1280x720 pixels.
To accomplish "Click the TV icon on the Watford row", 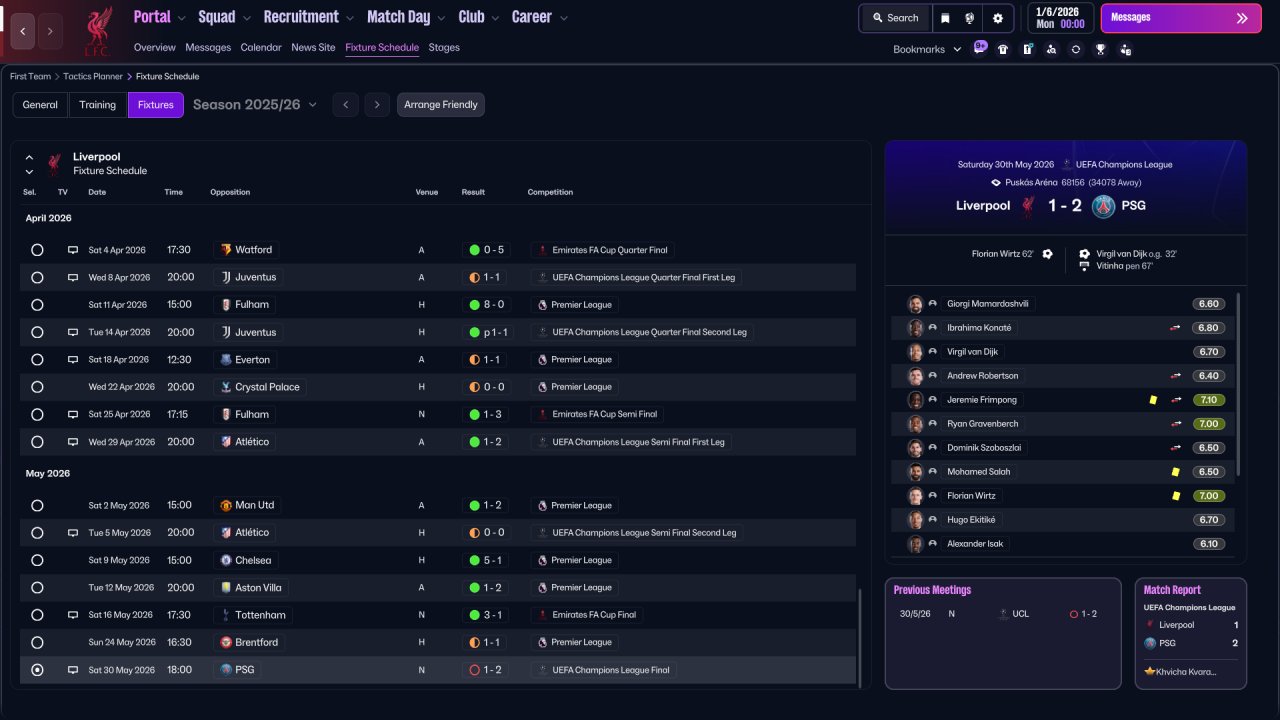I will 72,250.
